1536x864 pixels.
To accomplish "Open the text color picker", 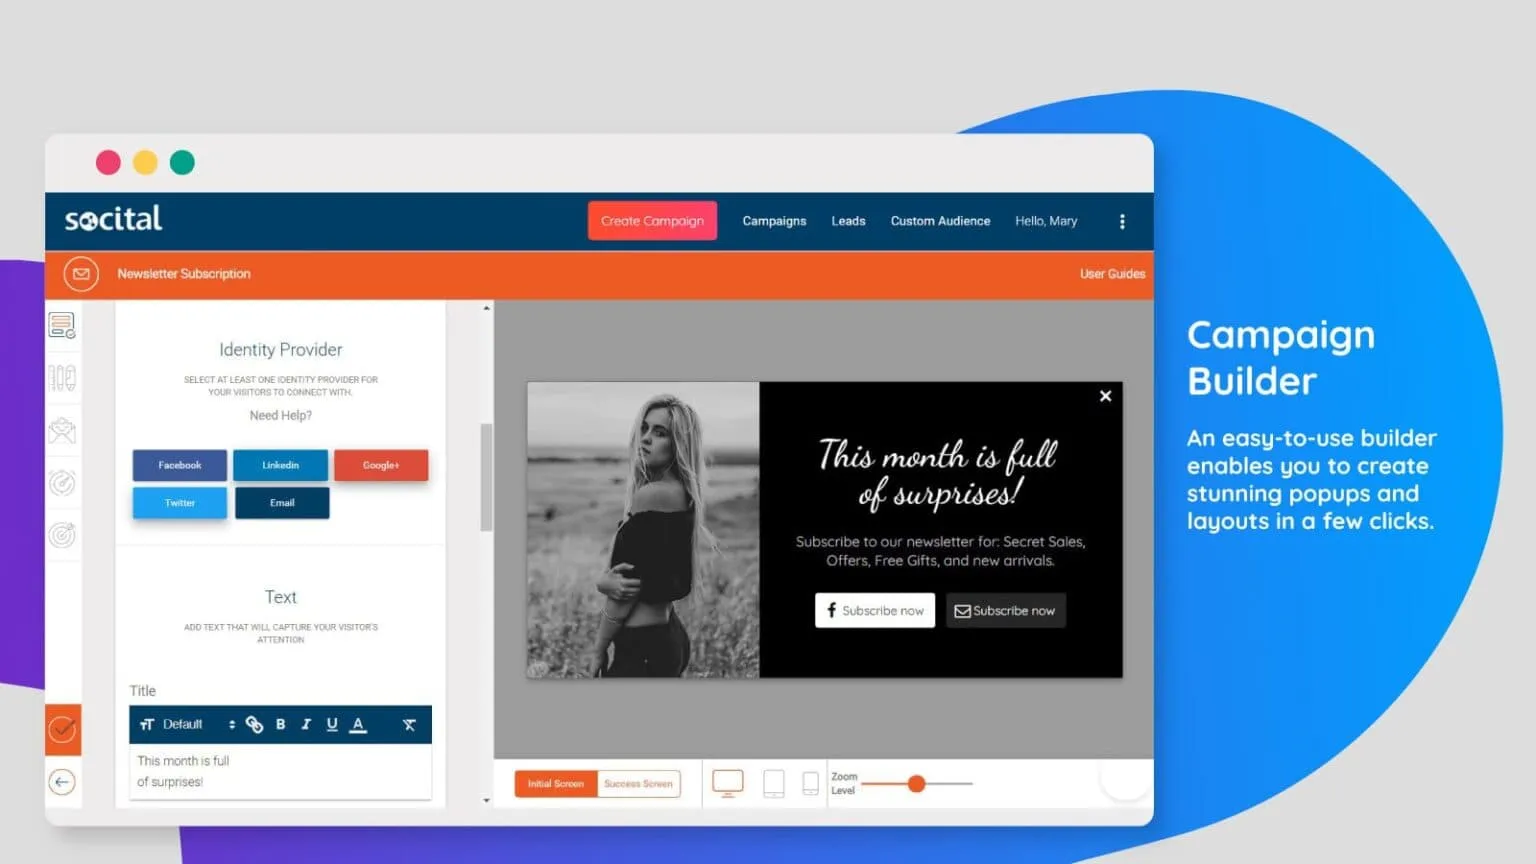I will point(358,725).
